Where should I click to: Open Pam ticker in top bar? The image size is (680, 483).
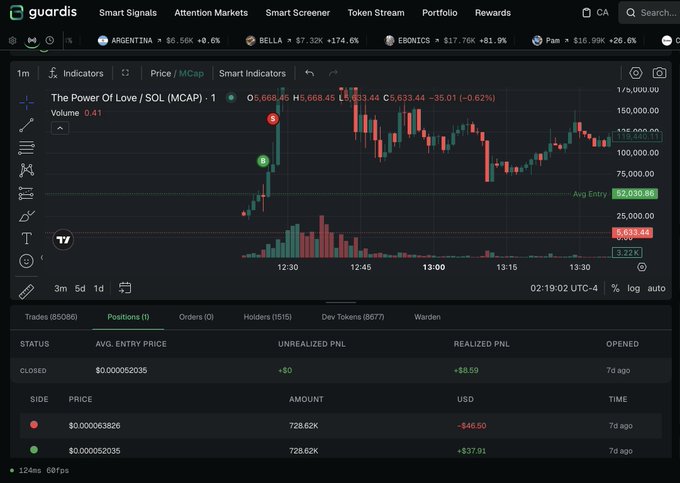point(584,41)
